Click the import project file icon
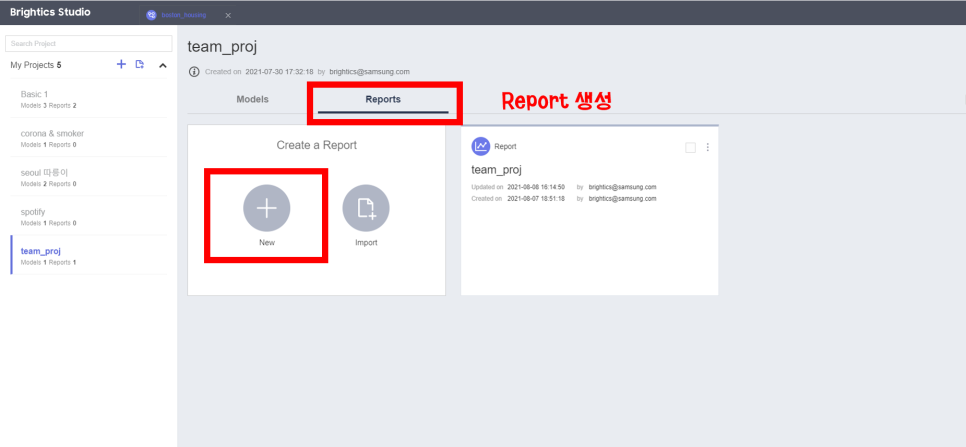This screenshot has width=966, height=447. click(x=140, y=64)
